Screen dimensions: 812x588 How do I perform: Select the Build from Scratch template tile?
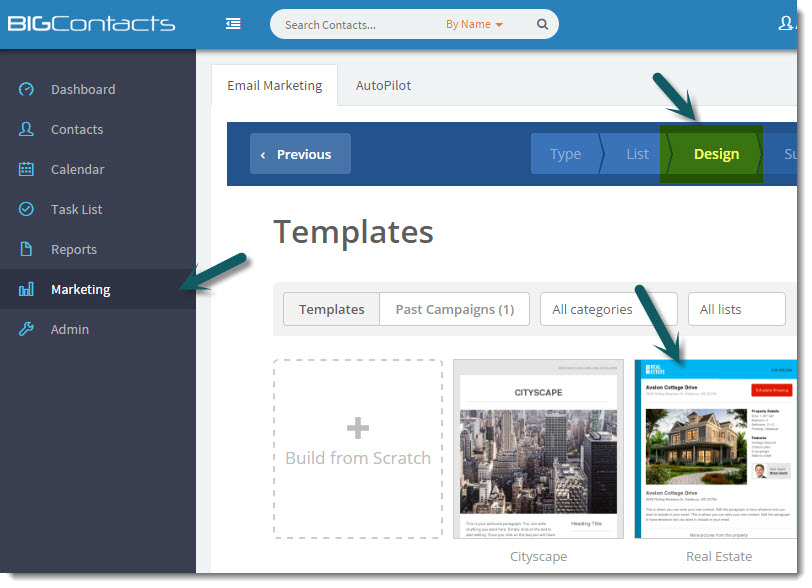pos(358,449)
